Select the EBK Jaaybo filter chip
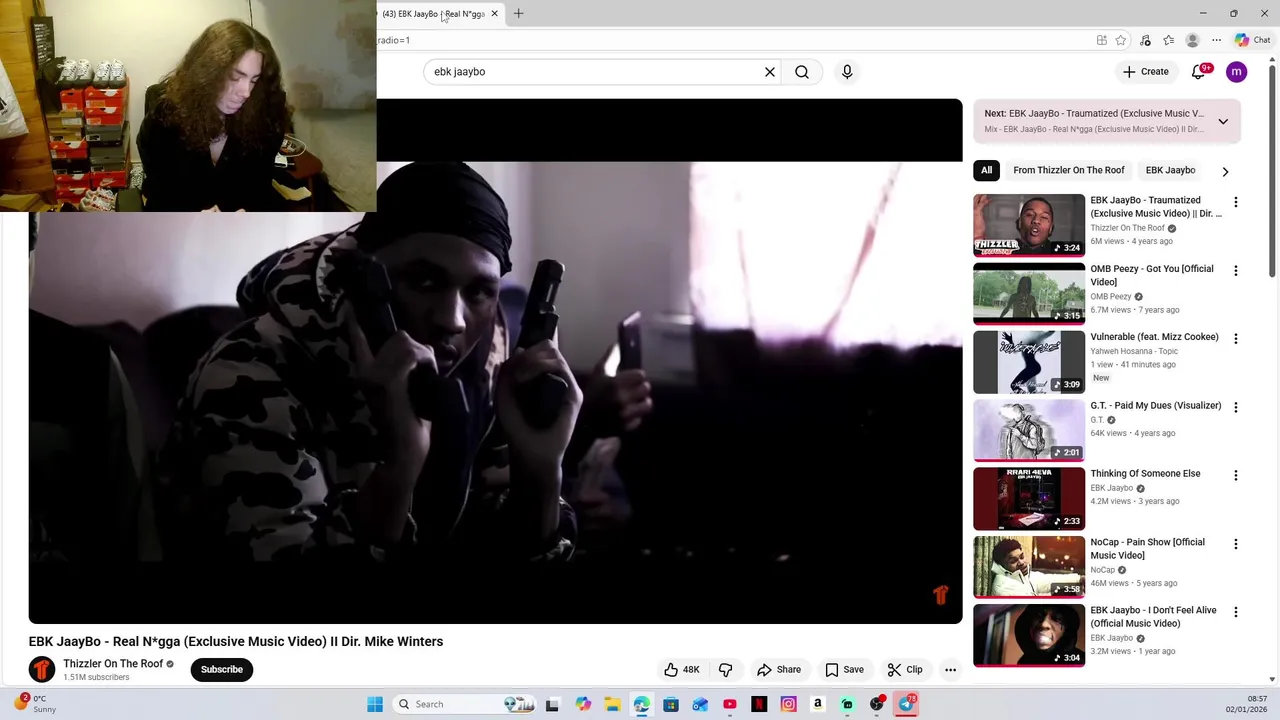 click(1170, 170)
